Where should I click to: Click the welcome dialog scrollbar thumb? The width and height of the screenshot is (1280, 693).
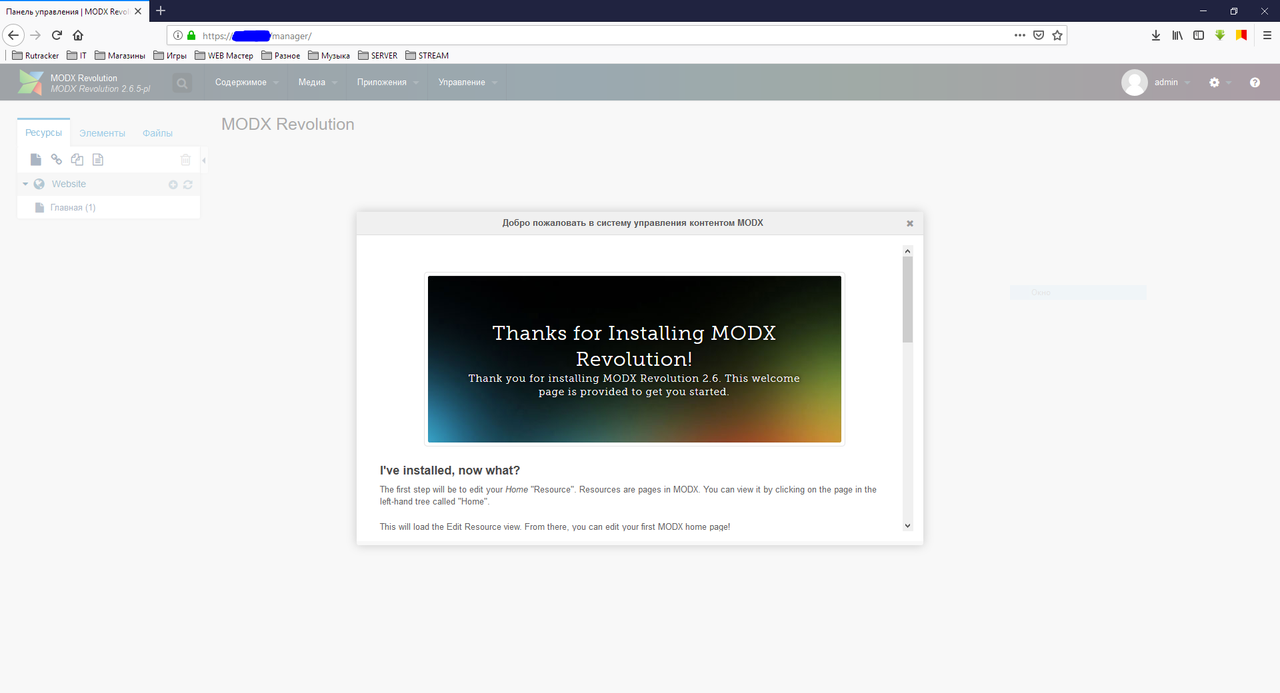tap(908, 300)
